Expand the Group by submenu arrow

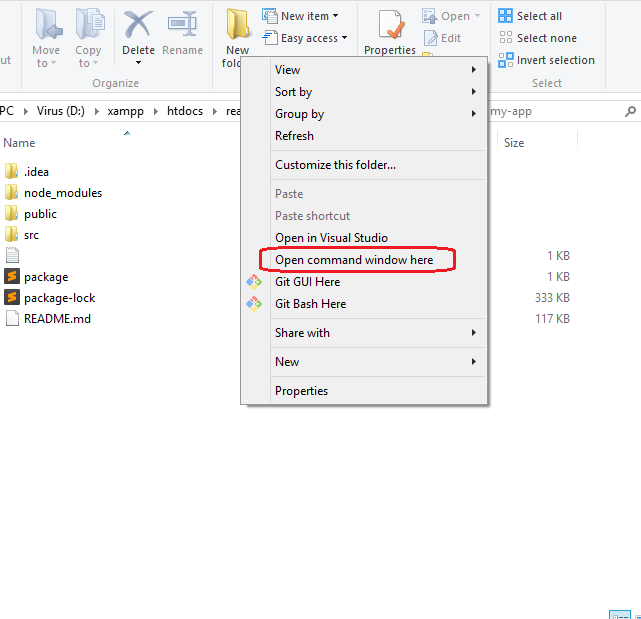[x=473, y=114]
